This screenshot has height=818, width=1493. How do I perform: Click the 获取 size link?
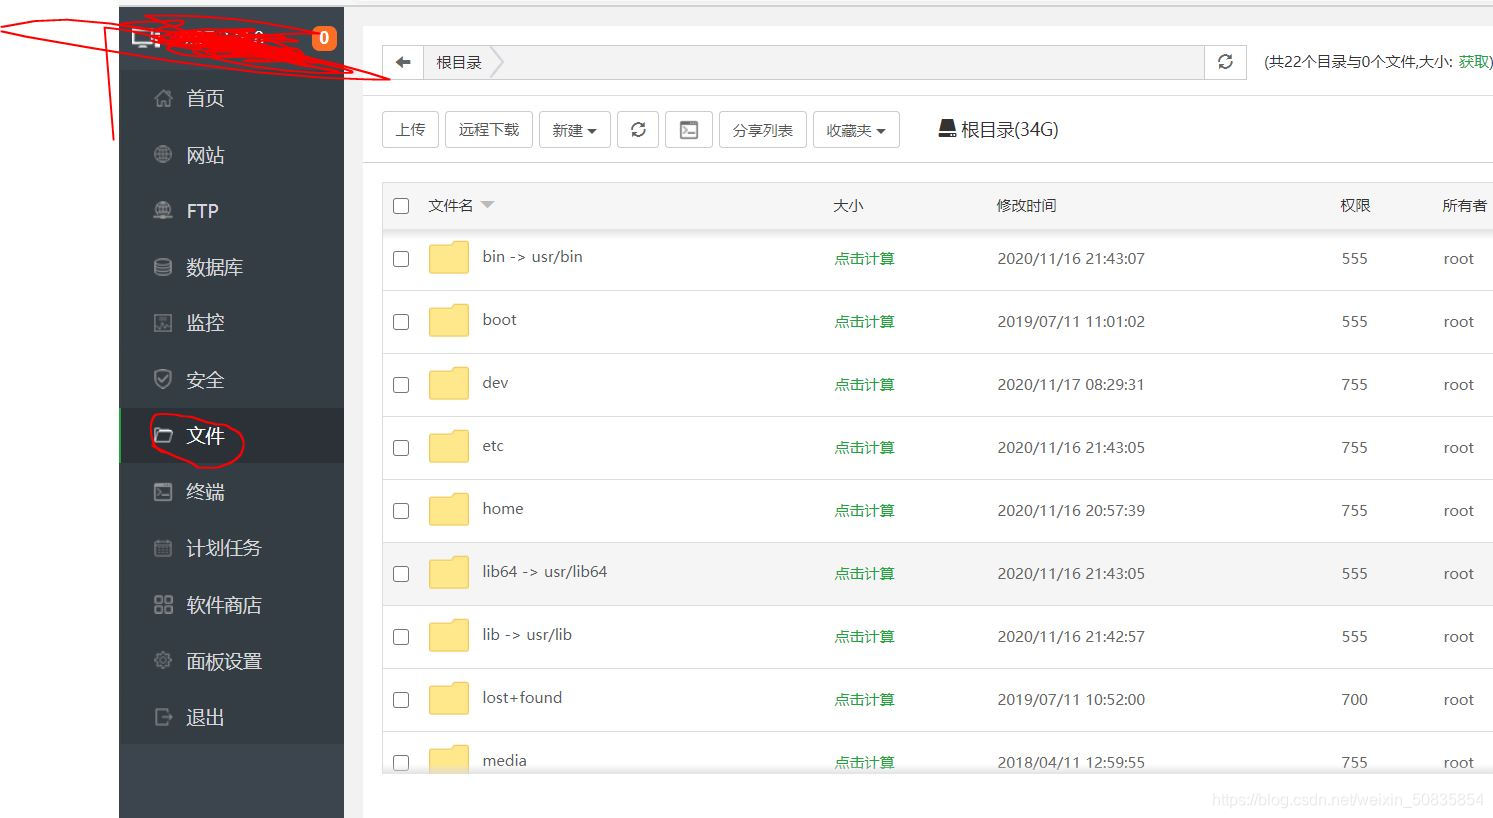[1474, 62]
